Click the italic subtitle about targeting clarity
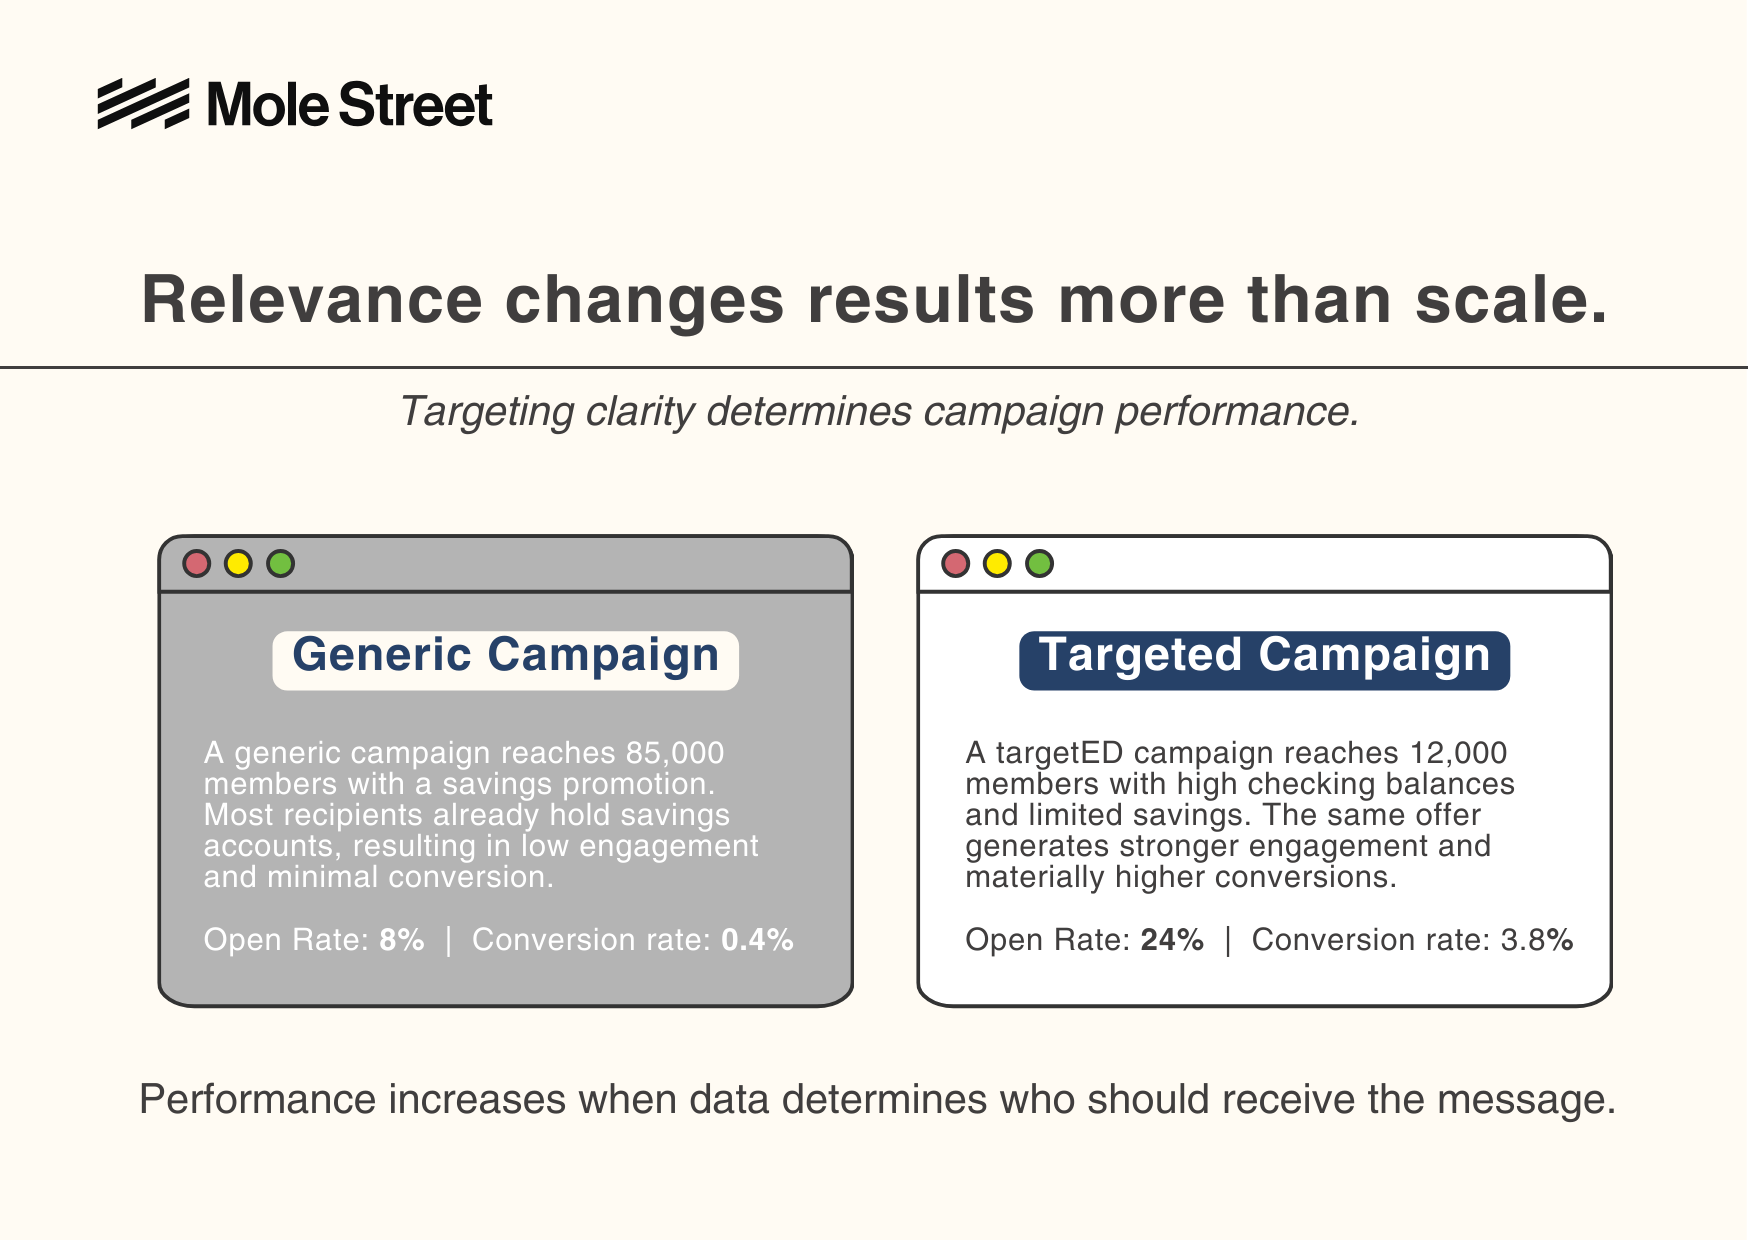The height and width of the screenshot is (1240, 1748). [x=879, y=412]
